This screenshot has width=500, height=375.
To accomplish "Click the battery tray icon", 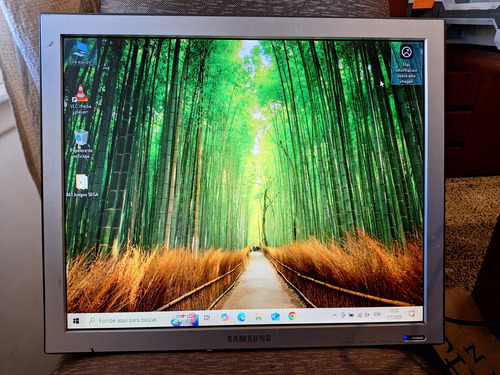I will coord(351,315).
